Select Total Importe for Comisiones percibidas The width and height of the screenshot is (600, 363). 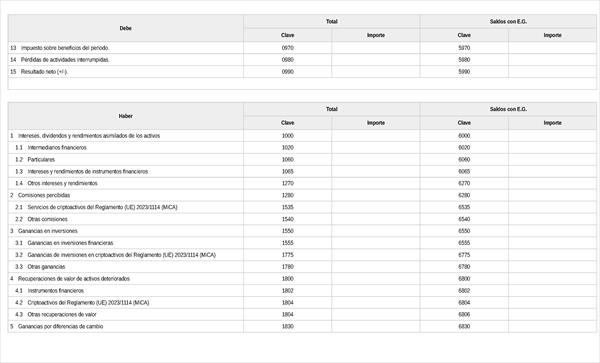pyautogui.click(x=376, y=195)
